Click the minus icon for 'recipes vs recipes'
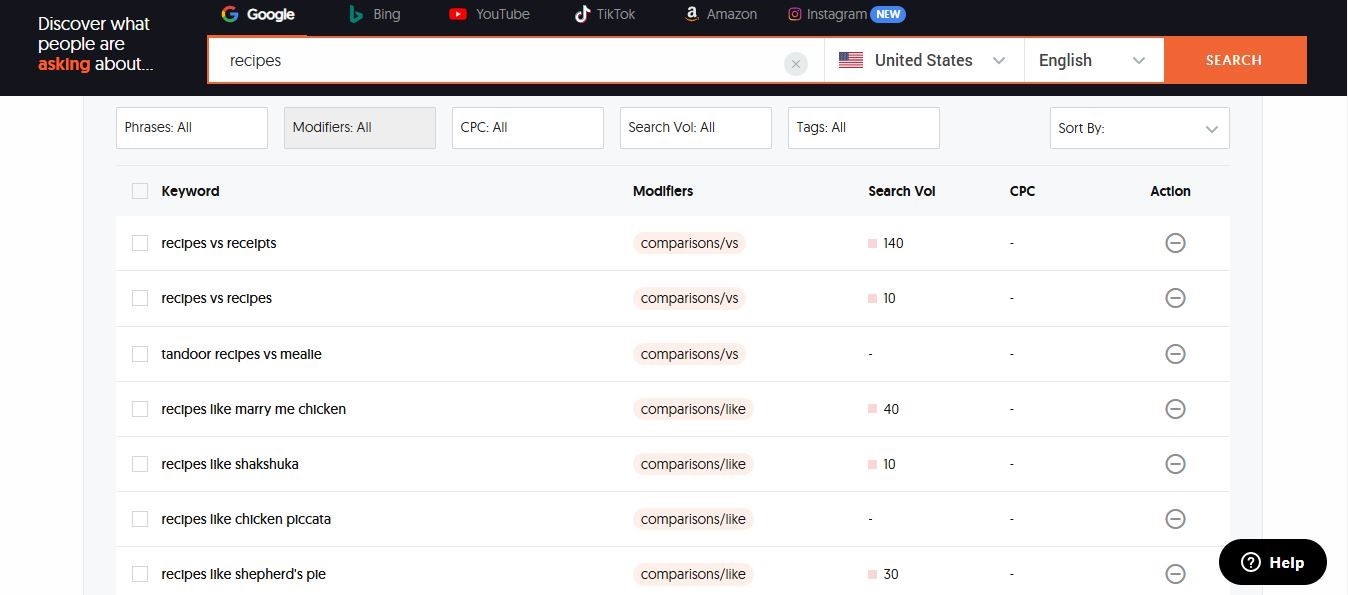 coord(1175,298)
